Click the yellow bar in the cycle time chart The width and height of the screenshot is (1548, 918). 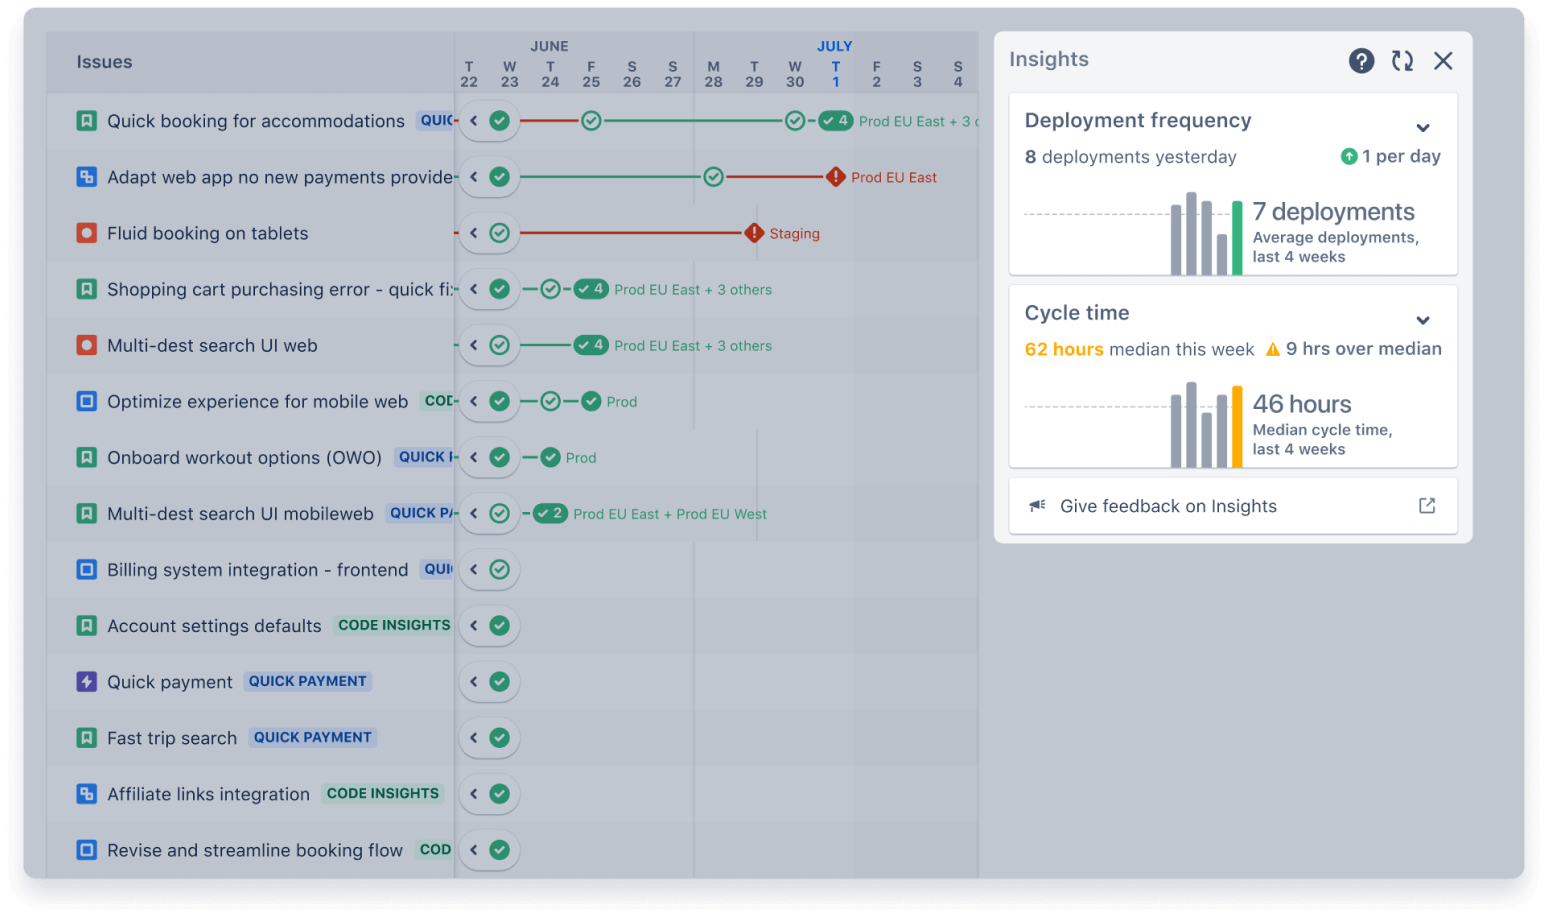pyautogui.click(x=1237, y=425)
